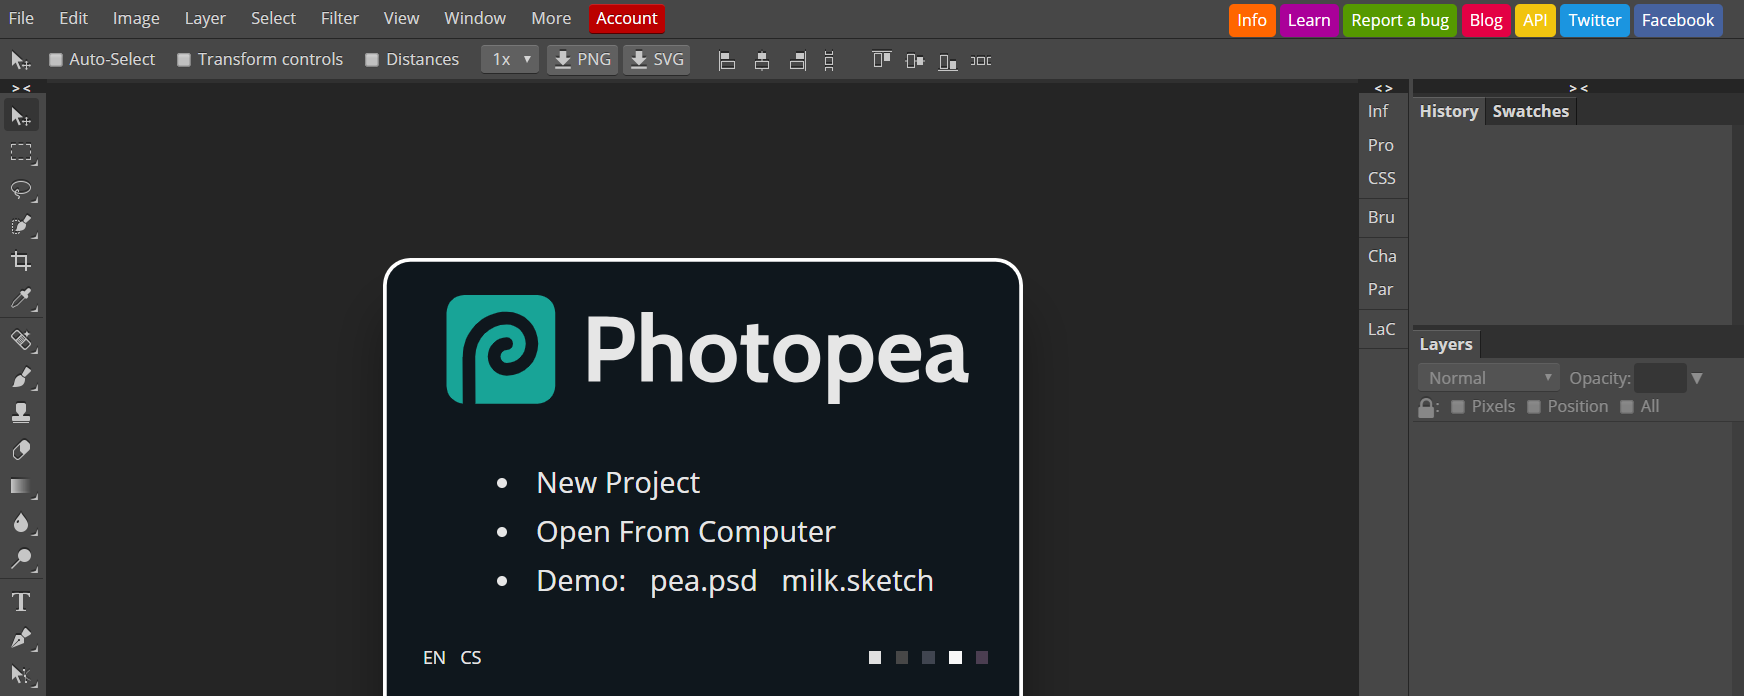
Task: Open the Image menu
Action: (x=136, y=18)
